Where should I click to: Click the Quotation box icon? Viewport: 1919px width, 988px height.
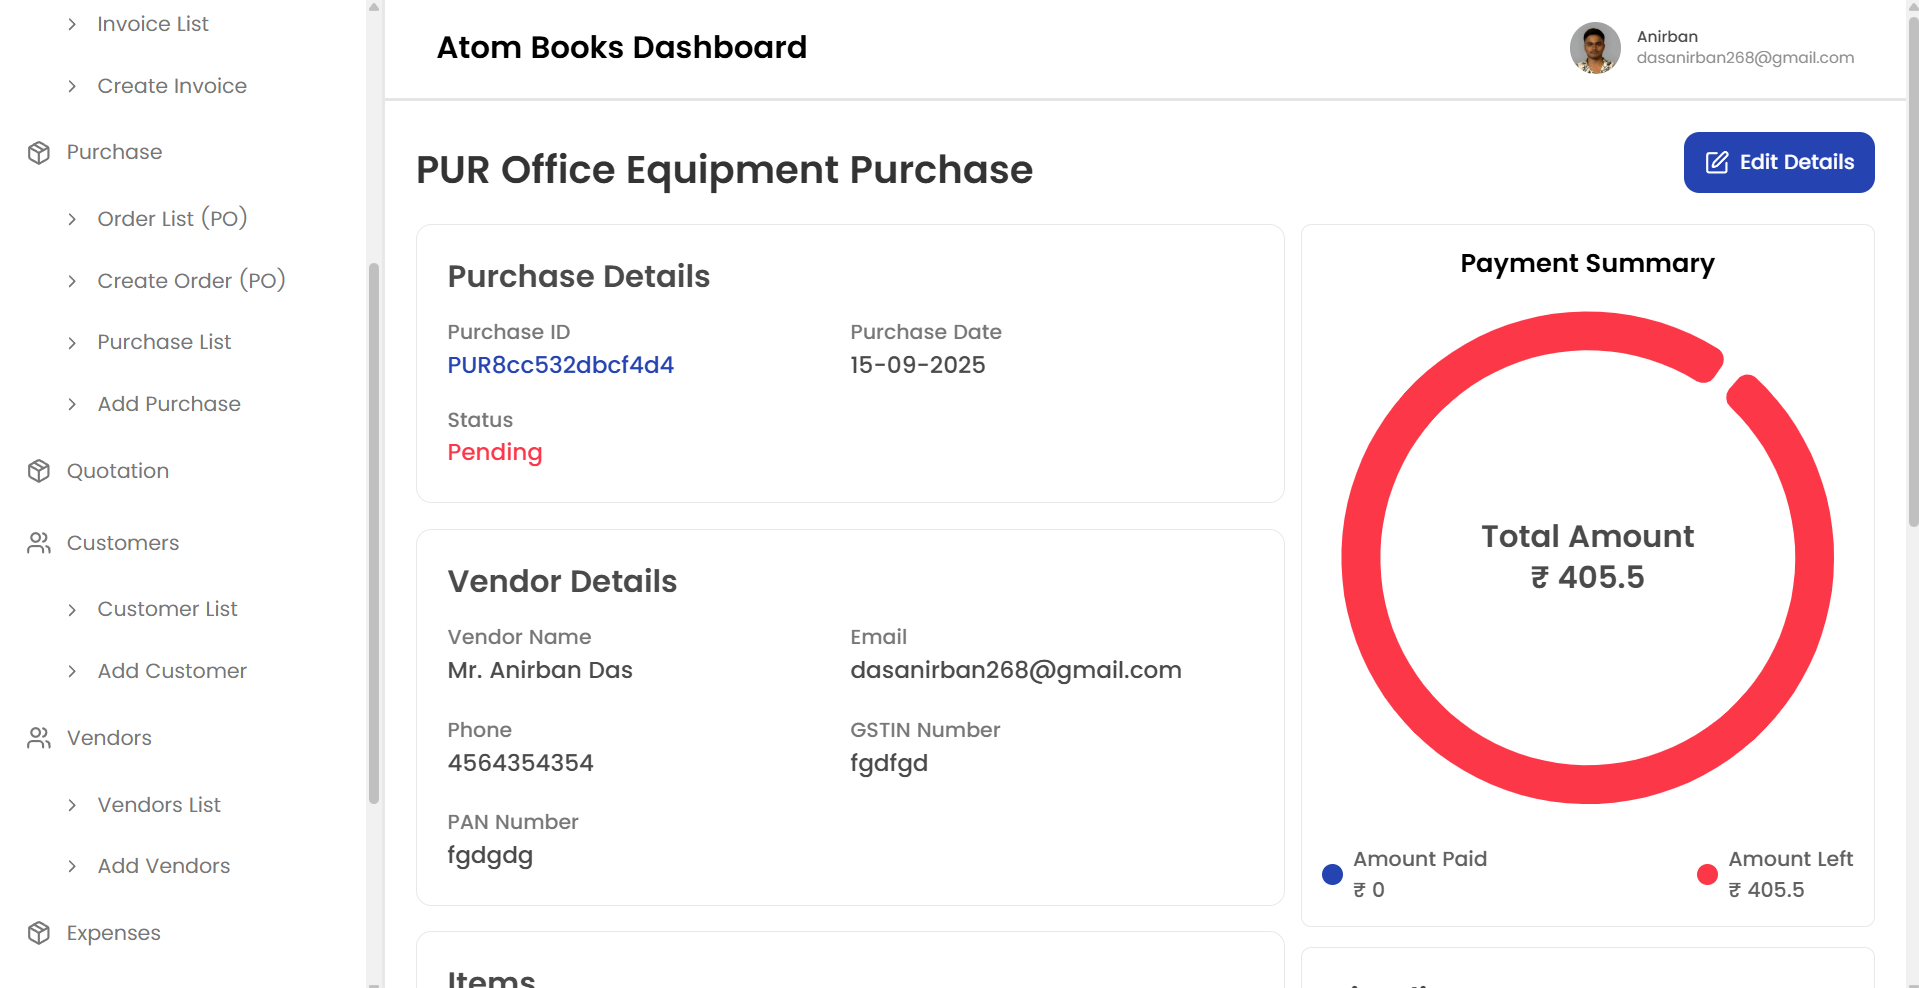click(39, 471)
